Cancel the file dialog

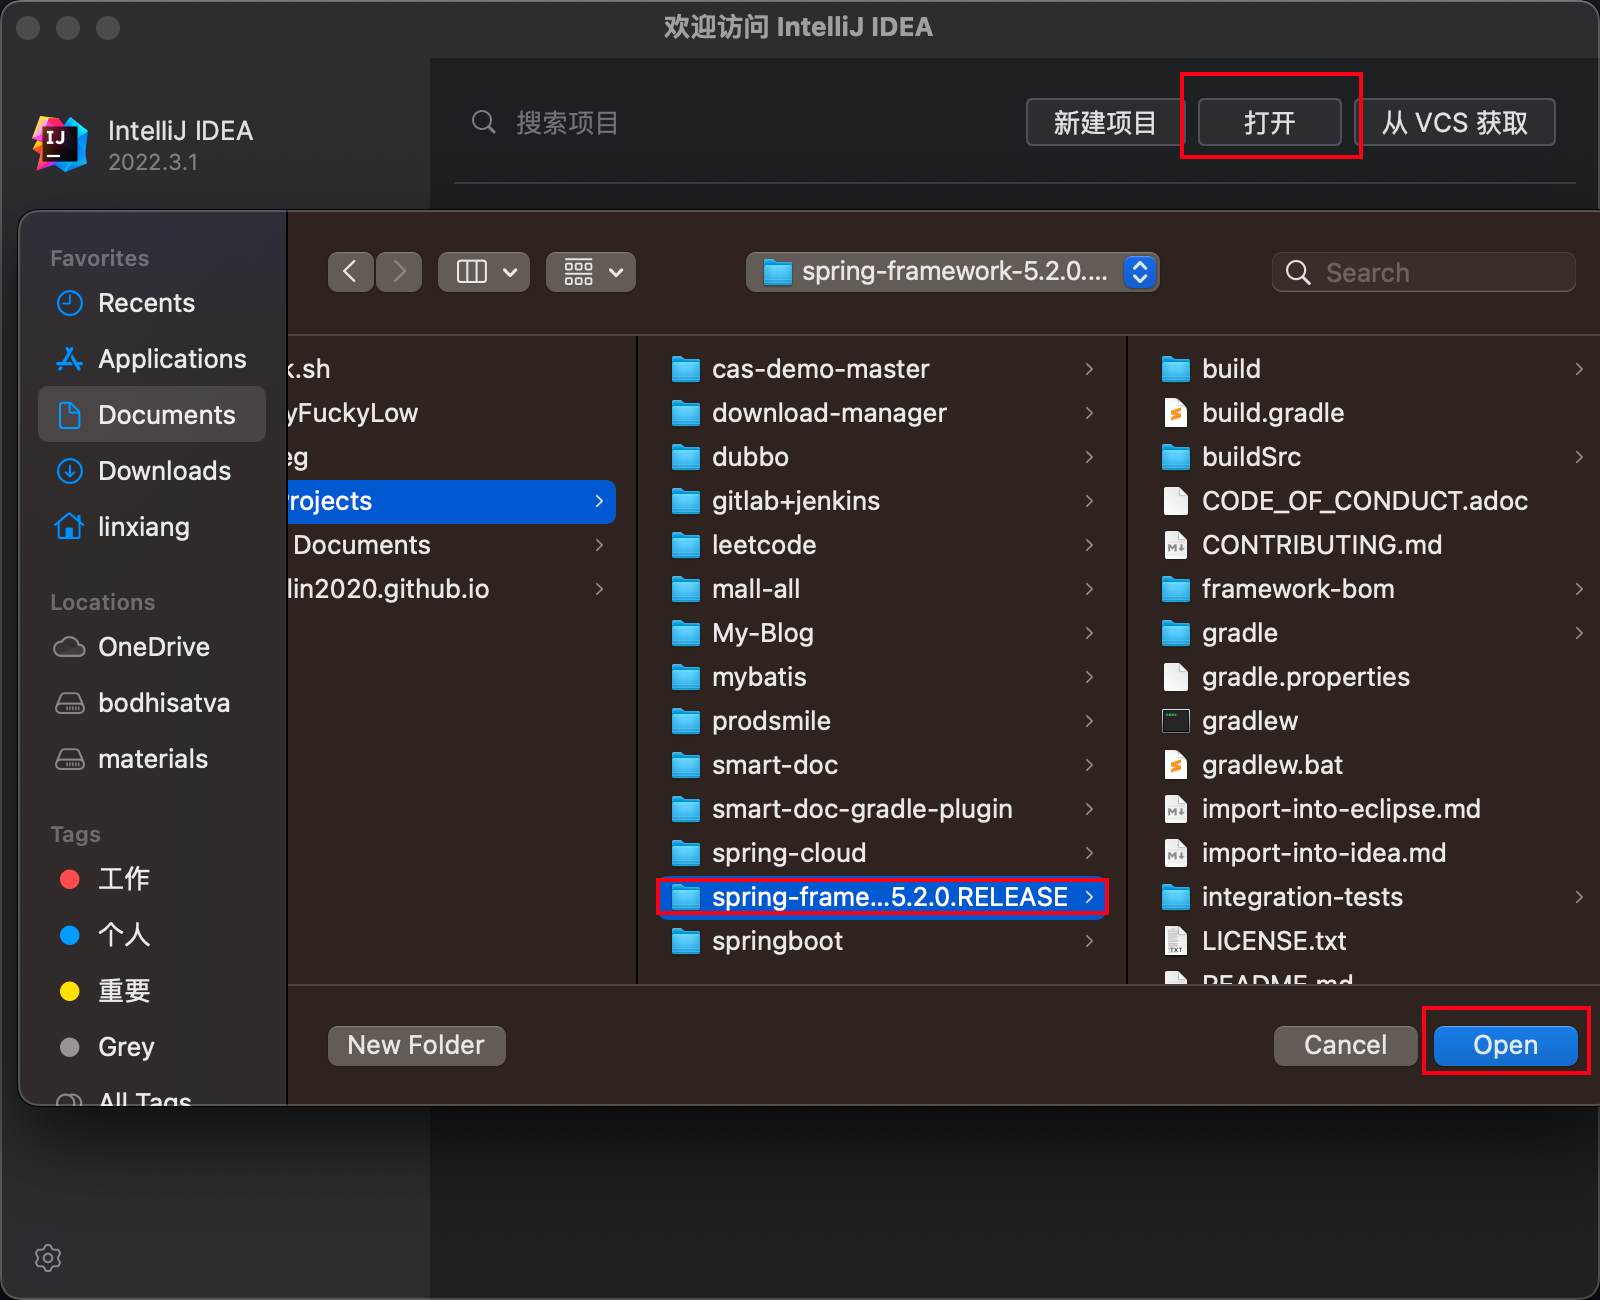click(1345, 1046)
